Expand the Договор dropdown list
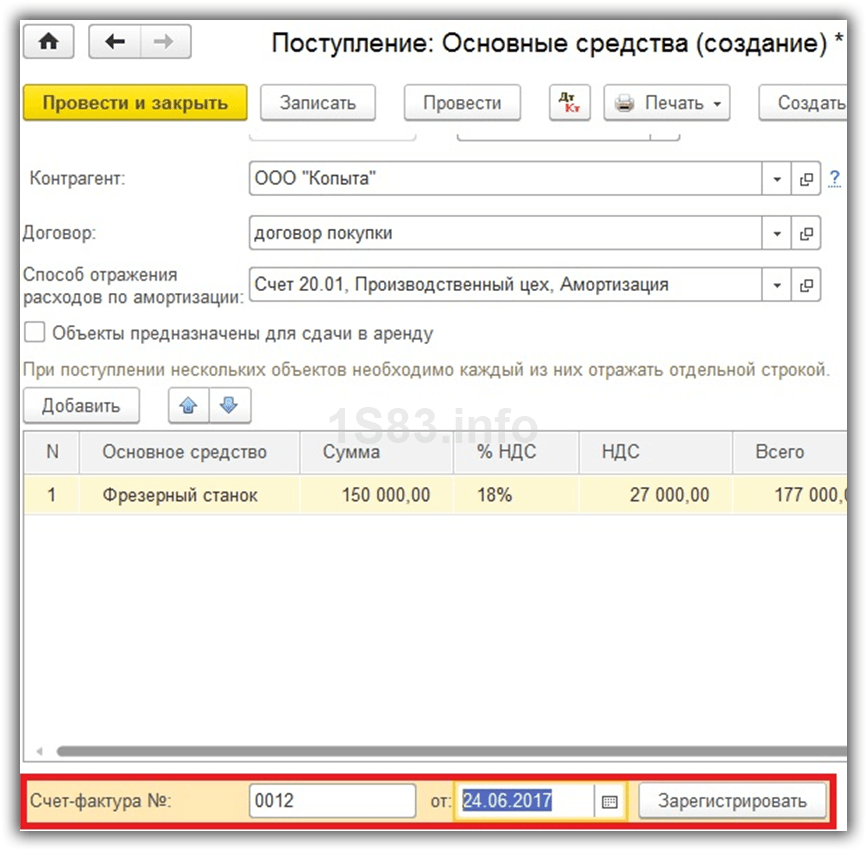Viewport: 867px width, 851px height. pyautogui.click(x=776, y=233)
